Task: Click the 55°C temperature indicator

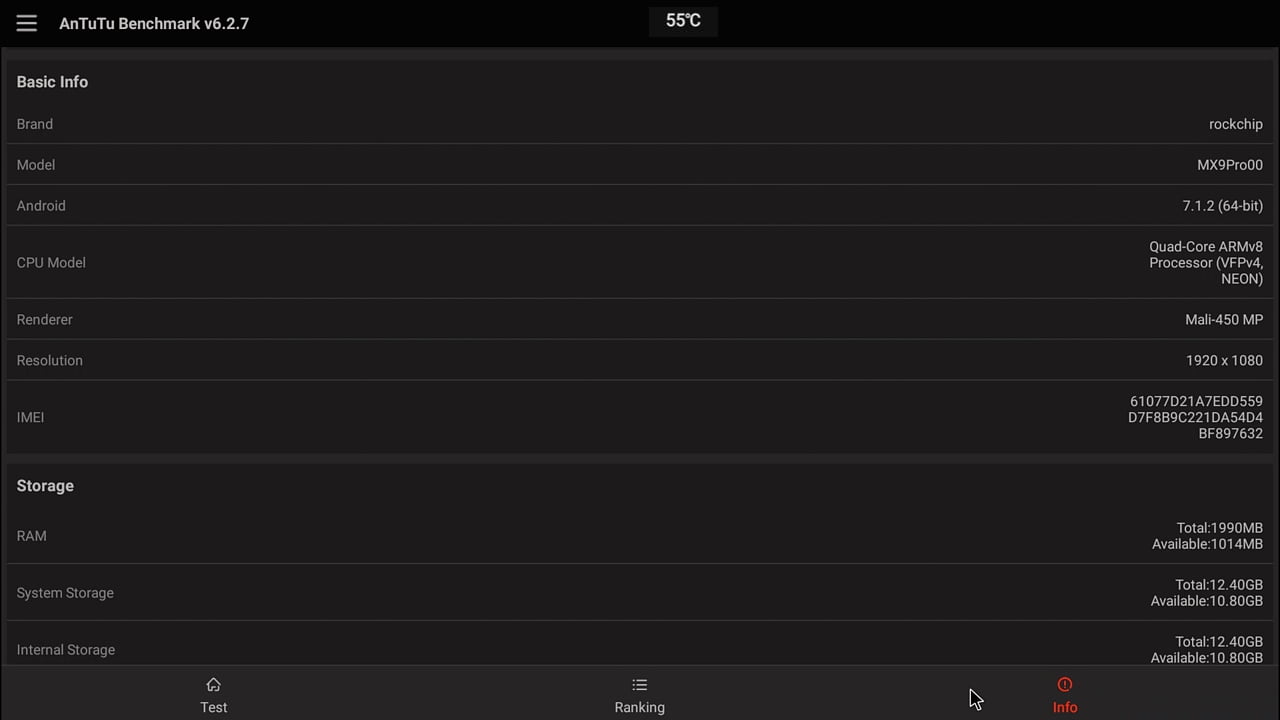Action: [x=683, y=21]
